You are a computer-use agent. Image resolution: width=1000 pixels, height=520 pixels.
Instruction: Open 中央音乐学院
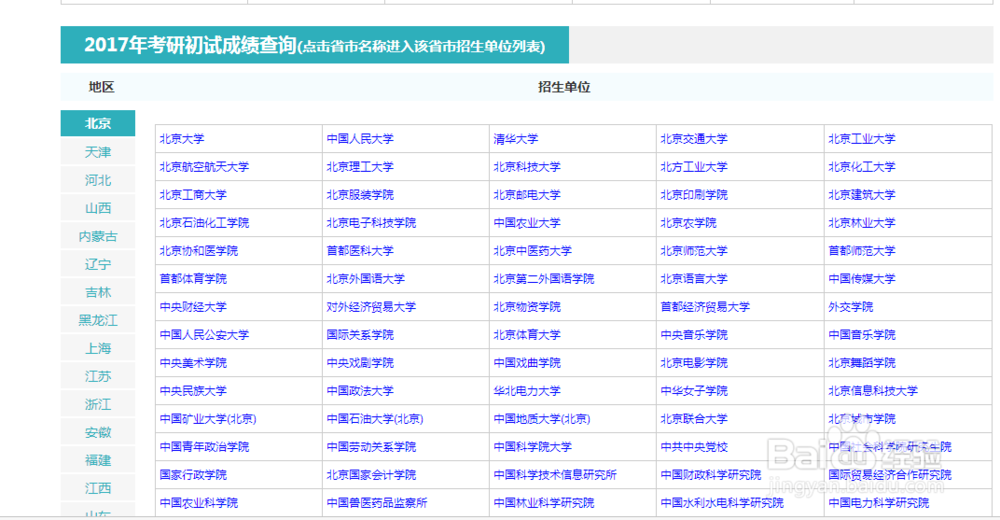pos(694,335)
